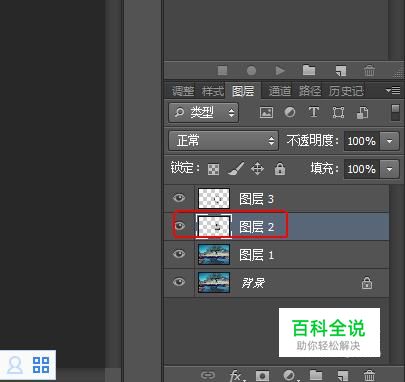Filter for smart objects icon

362,113
